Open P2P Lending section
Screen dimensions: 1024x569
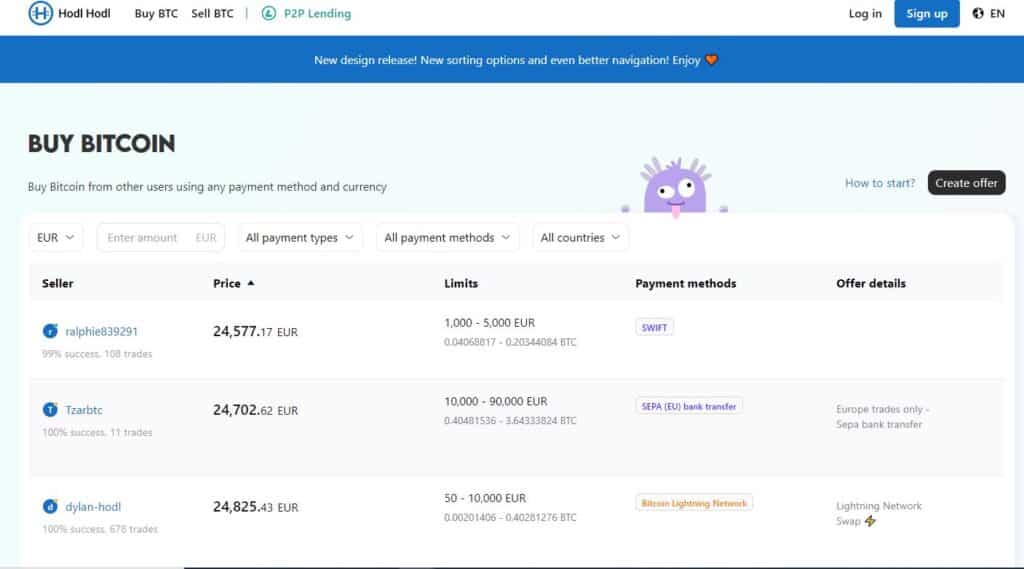click(317, 13)
